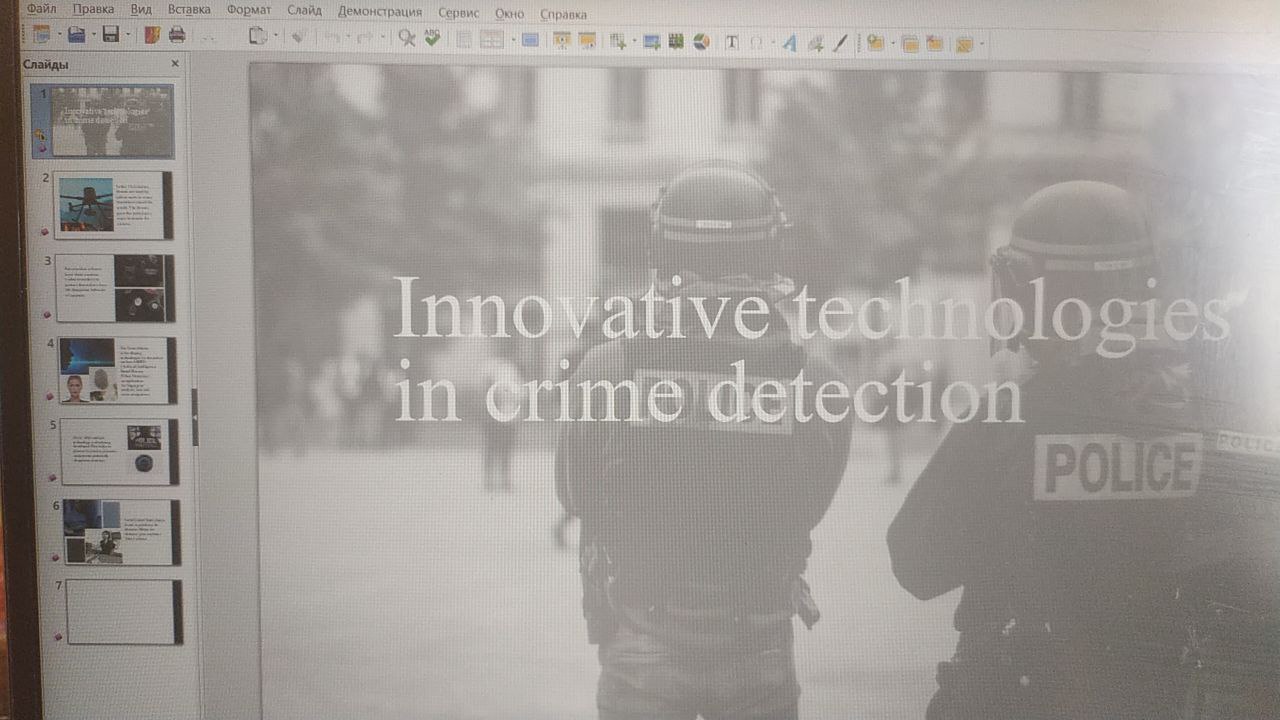Open the Формат menu

[248, 10]
